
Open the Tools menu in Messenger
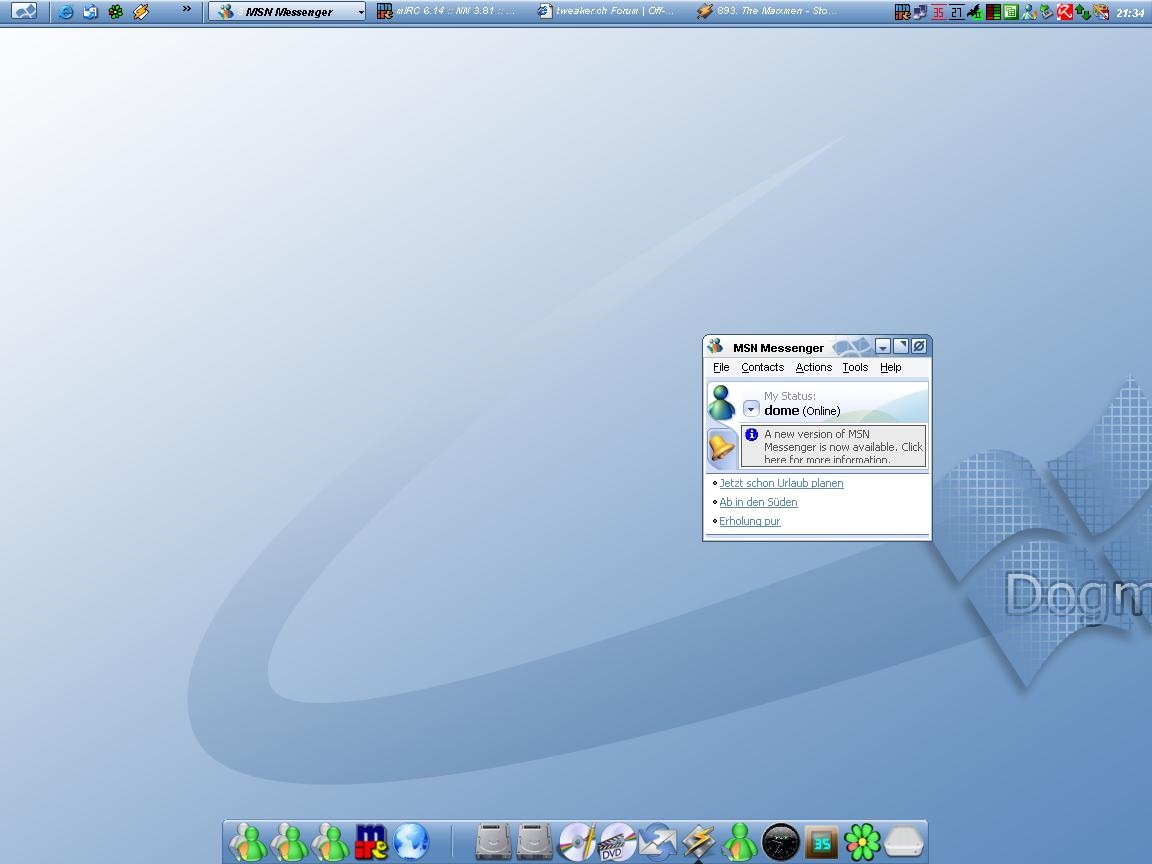coord(855,367)
